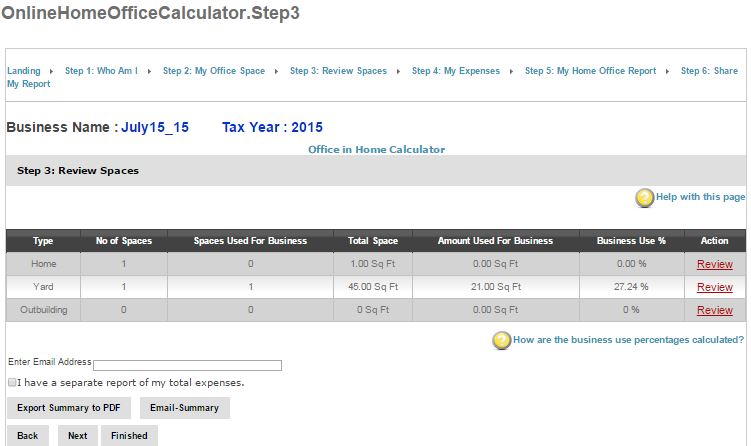Click the '21.00 Sq Ft' amount cell
The width and height of the screenshot is (751, 446).
pyautogui.click(x=495, y=287)
